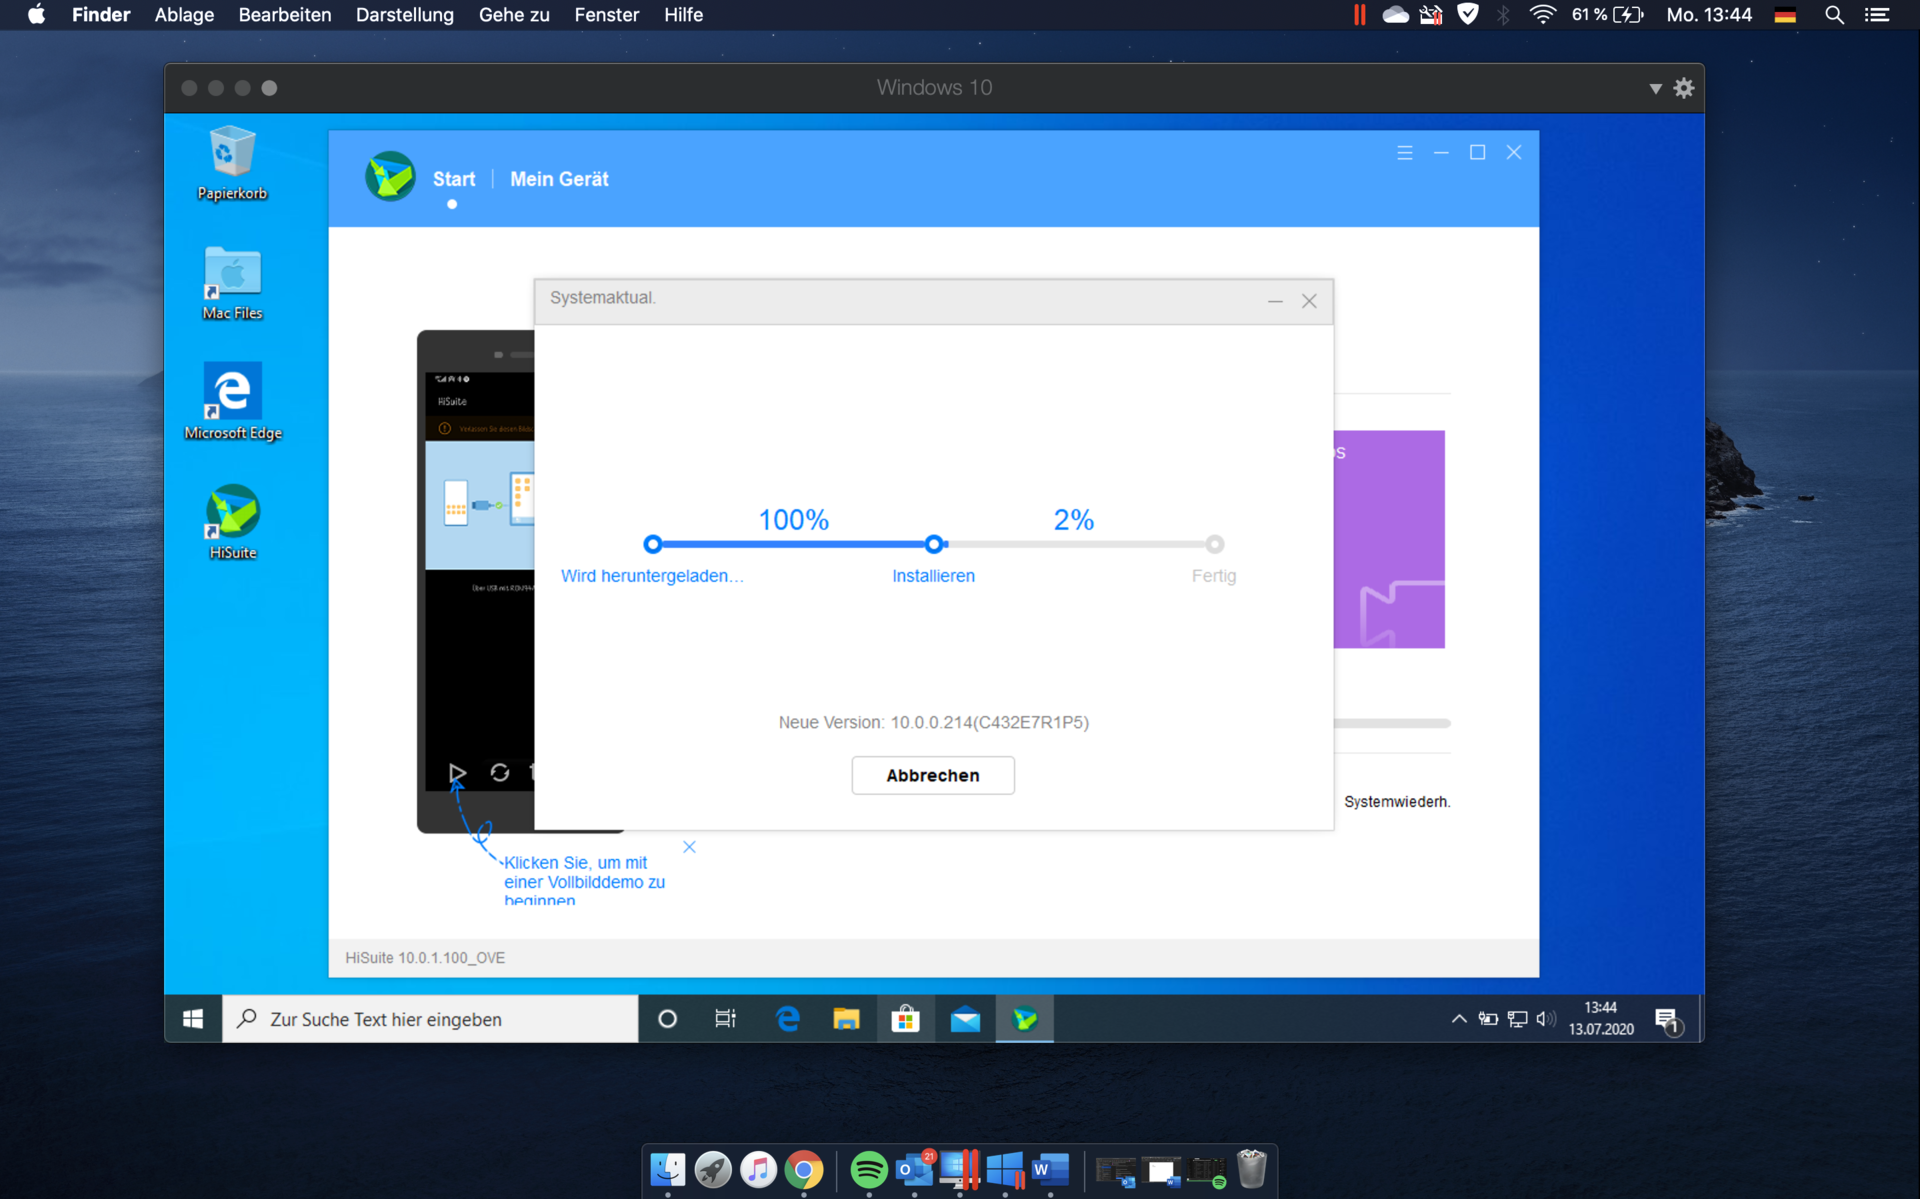Open File Explorer from the taskbar
The height and width of the screenshot is (1199, 1920).
(846, 1019)
